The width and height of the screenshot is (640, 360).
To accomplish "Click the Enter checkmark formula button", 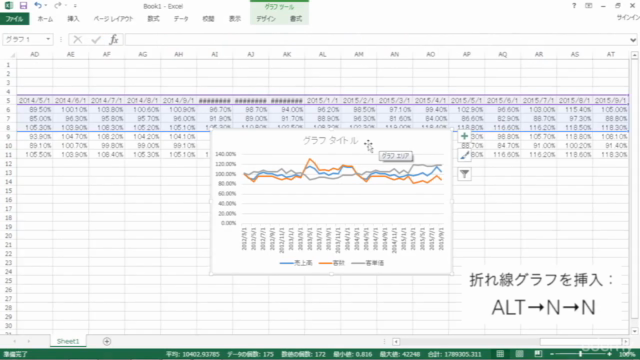I will [x=96, y=39].
